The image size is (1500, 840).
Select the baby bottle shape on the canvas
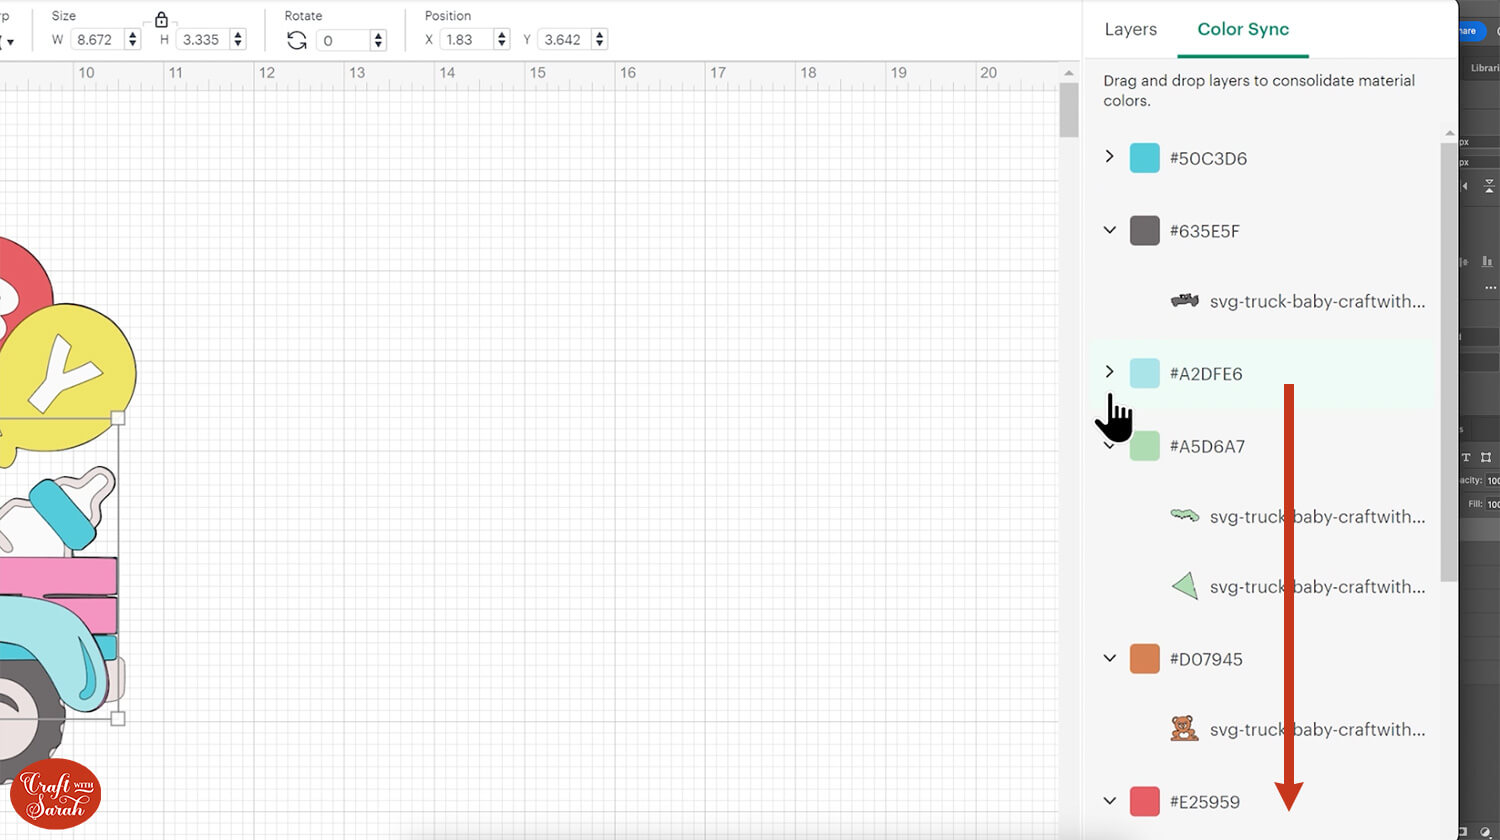coord(60,510)
